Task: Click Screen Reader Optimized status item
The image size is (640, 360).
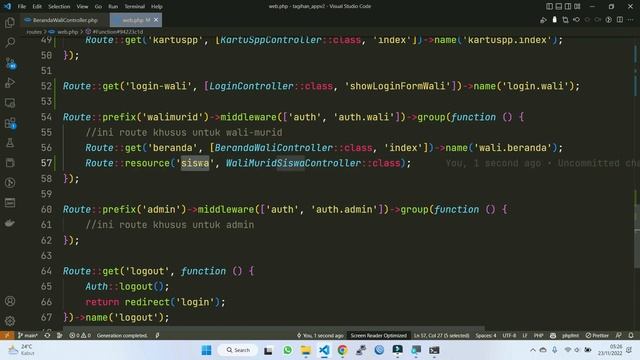Action: tap(378, 335)
